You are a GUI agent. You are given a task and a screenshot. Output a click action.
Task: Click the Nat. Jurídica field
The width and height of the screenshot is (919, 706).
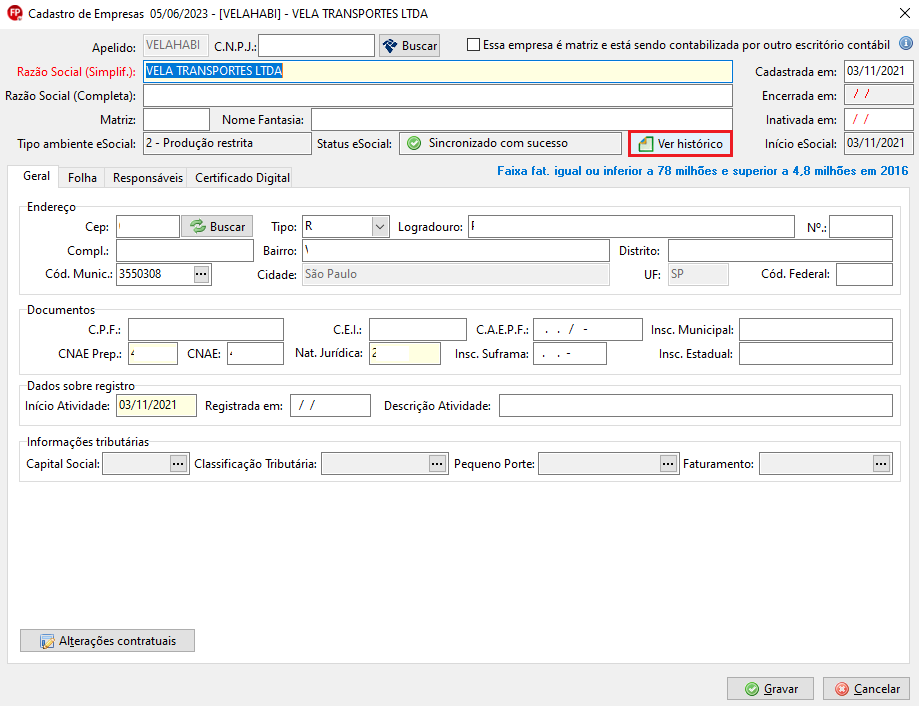(405, 353)
